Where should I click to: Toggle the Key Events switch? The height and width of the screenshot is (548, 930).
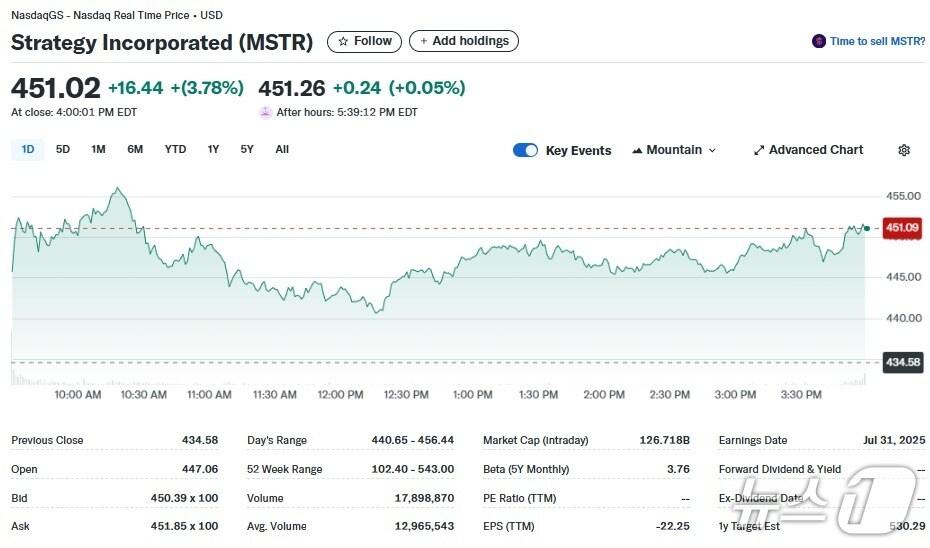pyautogui.click(x=525, y=150)
